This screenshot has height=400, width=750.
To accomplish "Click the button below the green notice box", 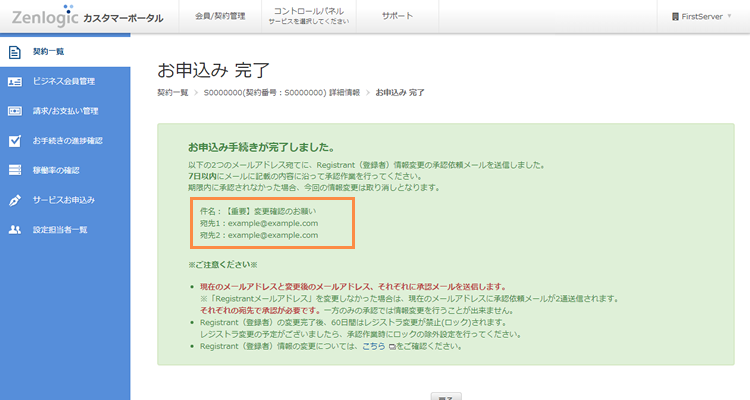I will [446, 396].
